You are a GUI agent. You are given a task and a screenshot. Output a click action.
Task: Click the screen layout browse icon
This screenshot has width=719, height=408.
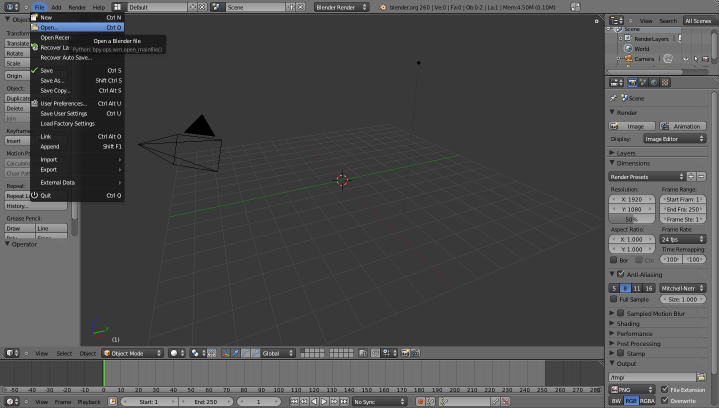118,7
